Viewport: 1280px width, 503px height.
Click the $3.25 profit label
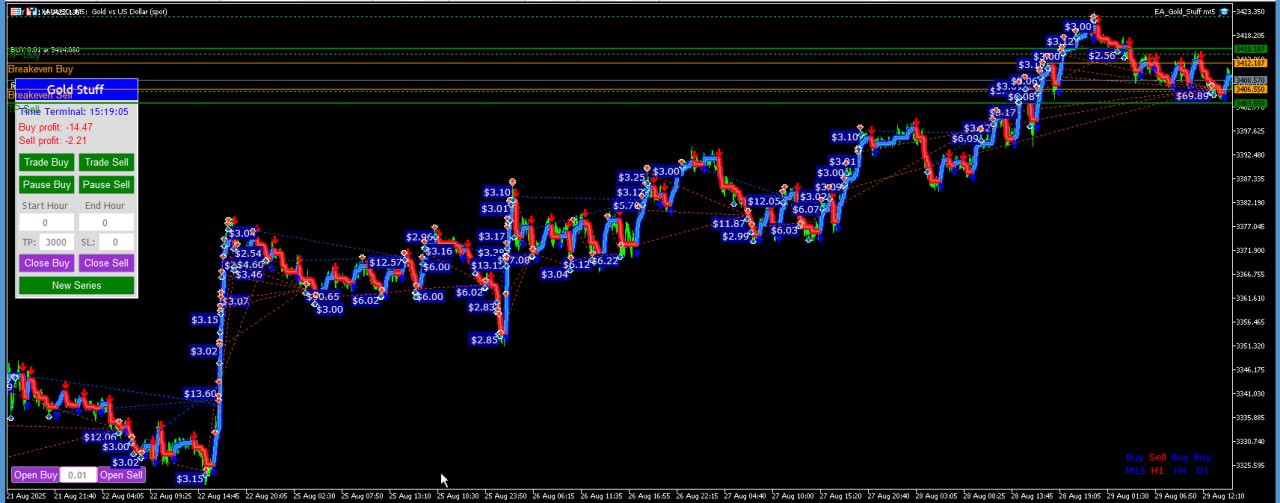point(632,178)
